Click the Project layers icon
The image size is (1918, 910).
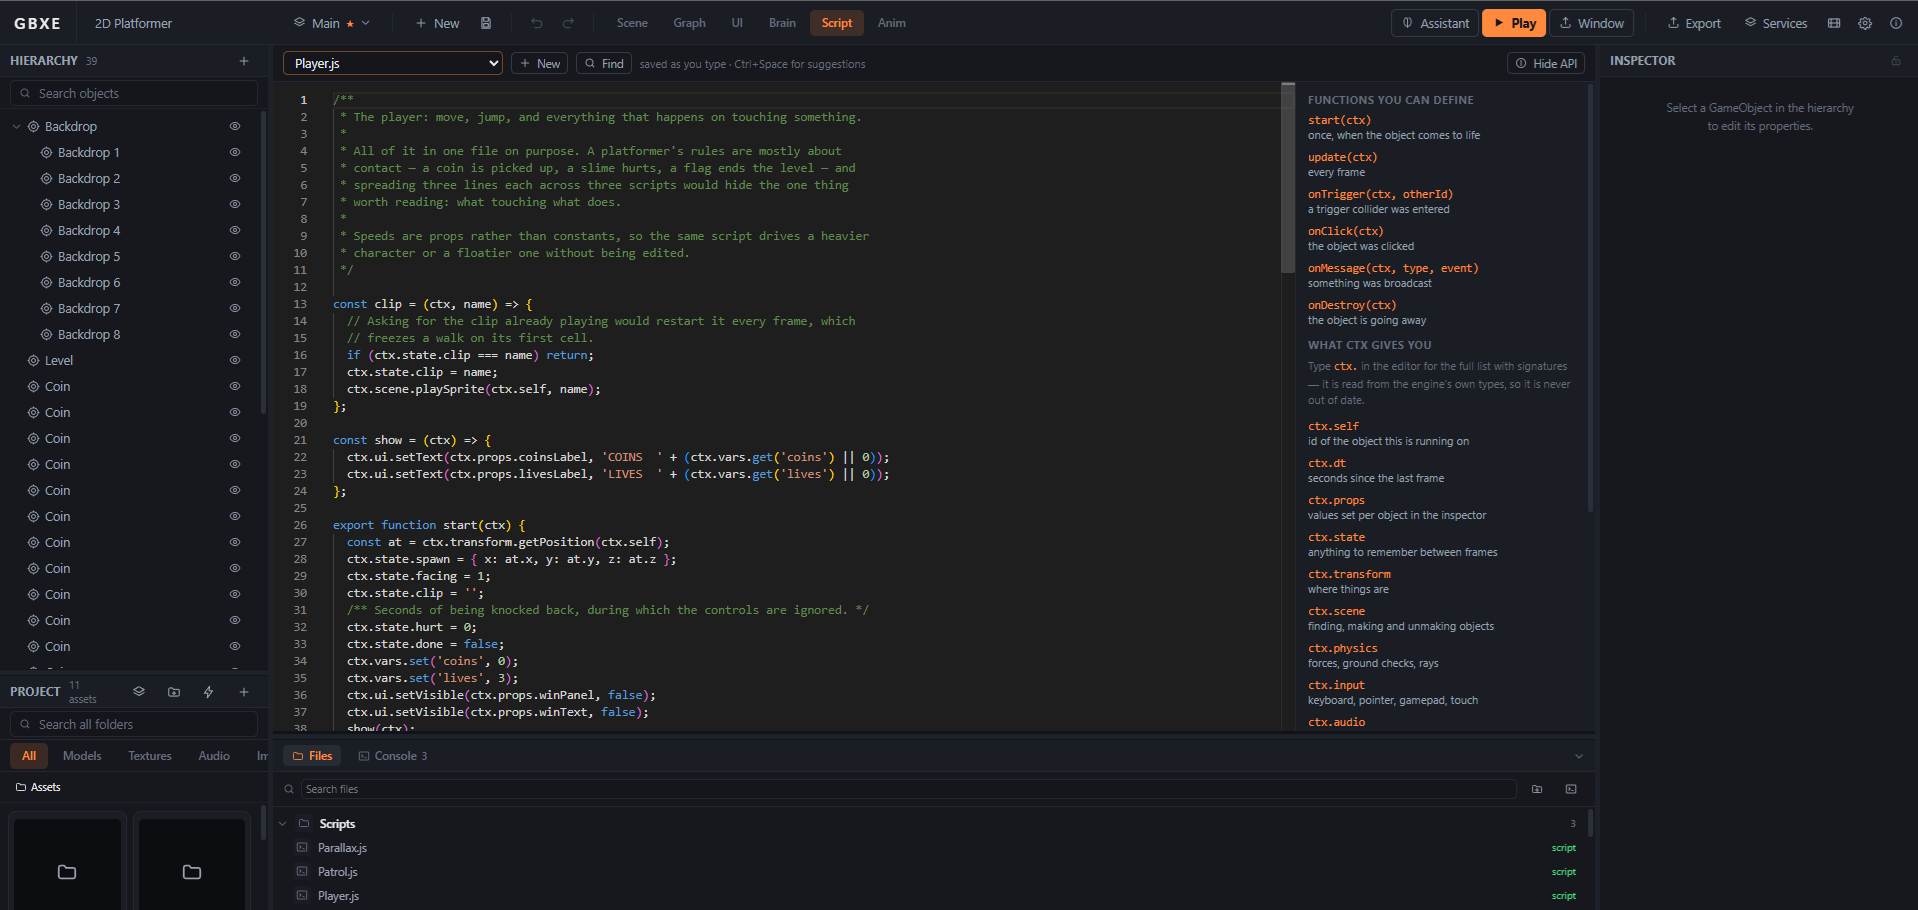(x=139, y=692)
